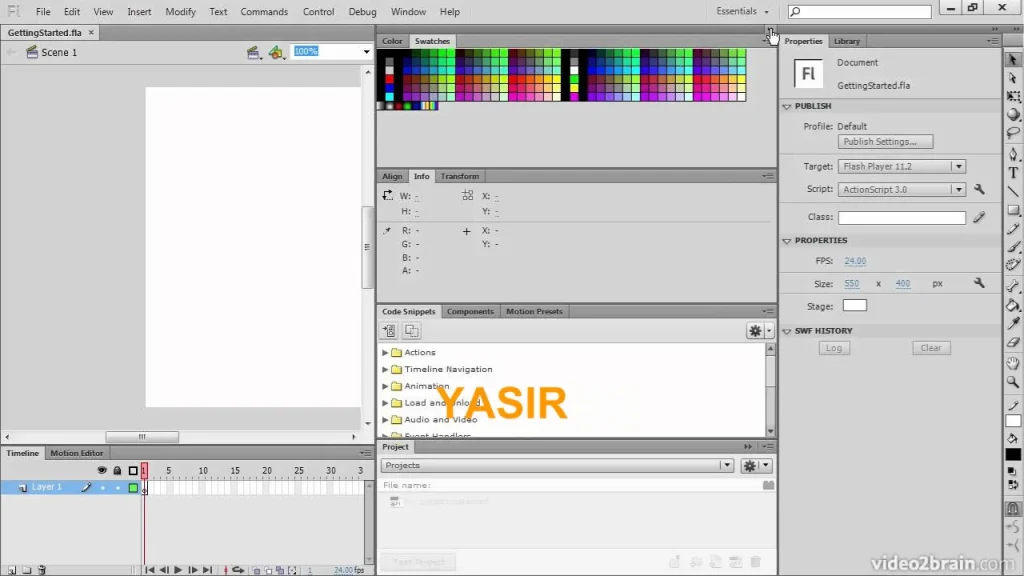Select the Brush tool
Viewport: 1024px width, 576px height.
(1013, 247)
